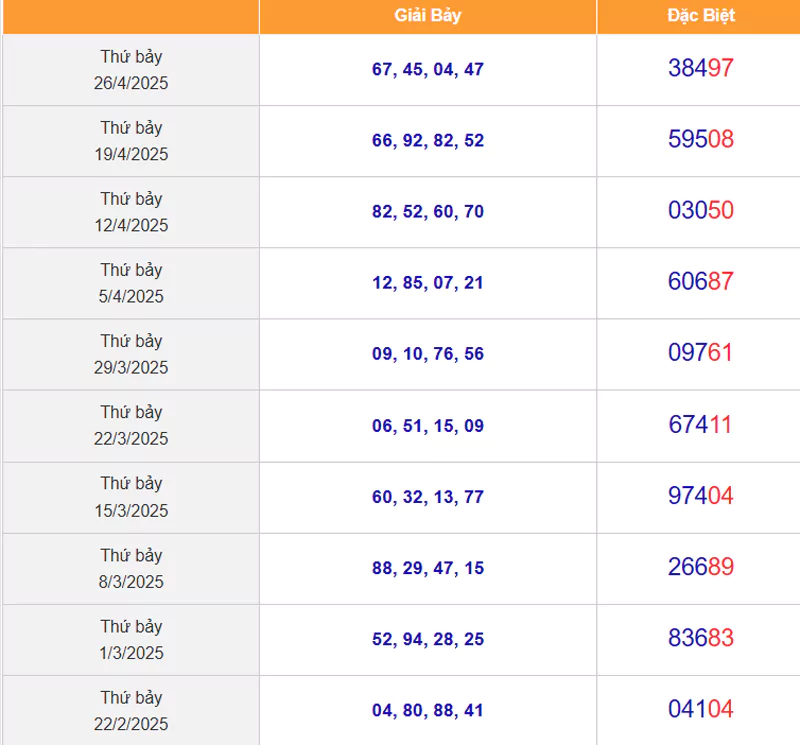The height and width of the screenshot is (745, 800).
Task: Click Giải Bảy numbers 88, 29, 47, 15
Action: click(428, 568)
